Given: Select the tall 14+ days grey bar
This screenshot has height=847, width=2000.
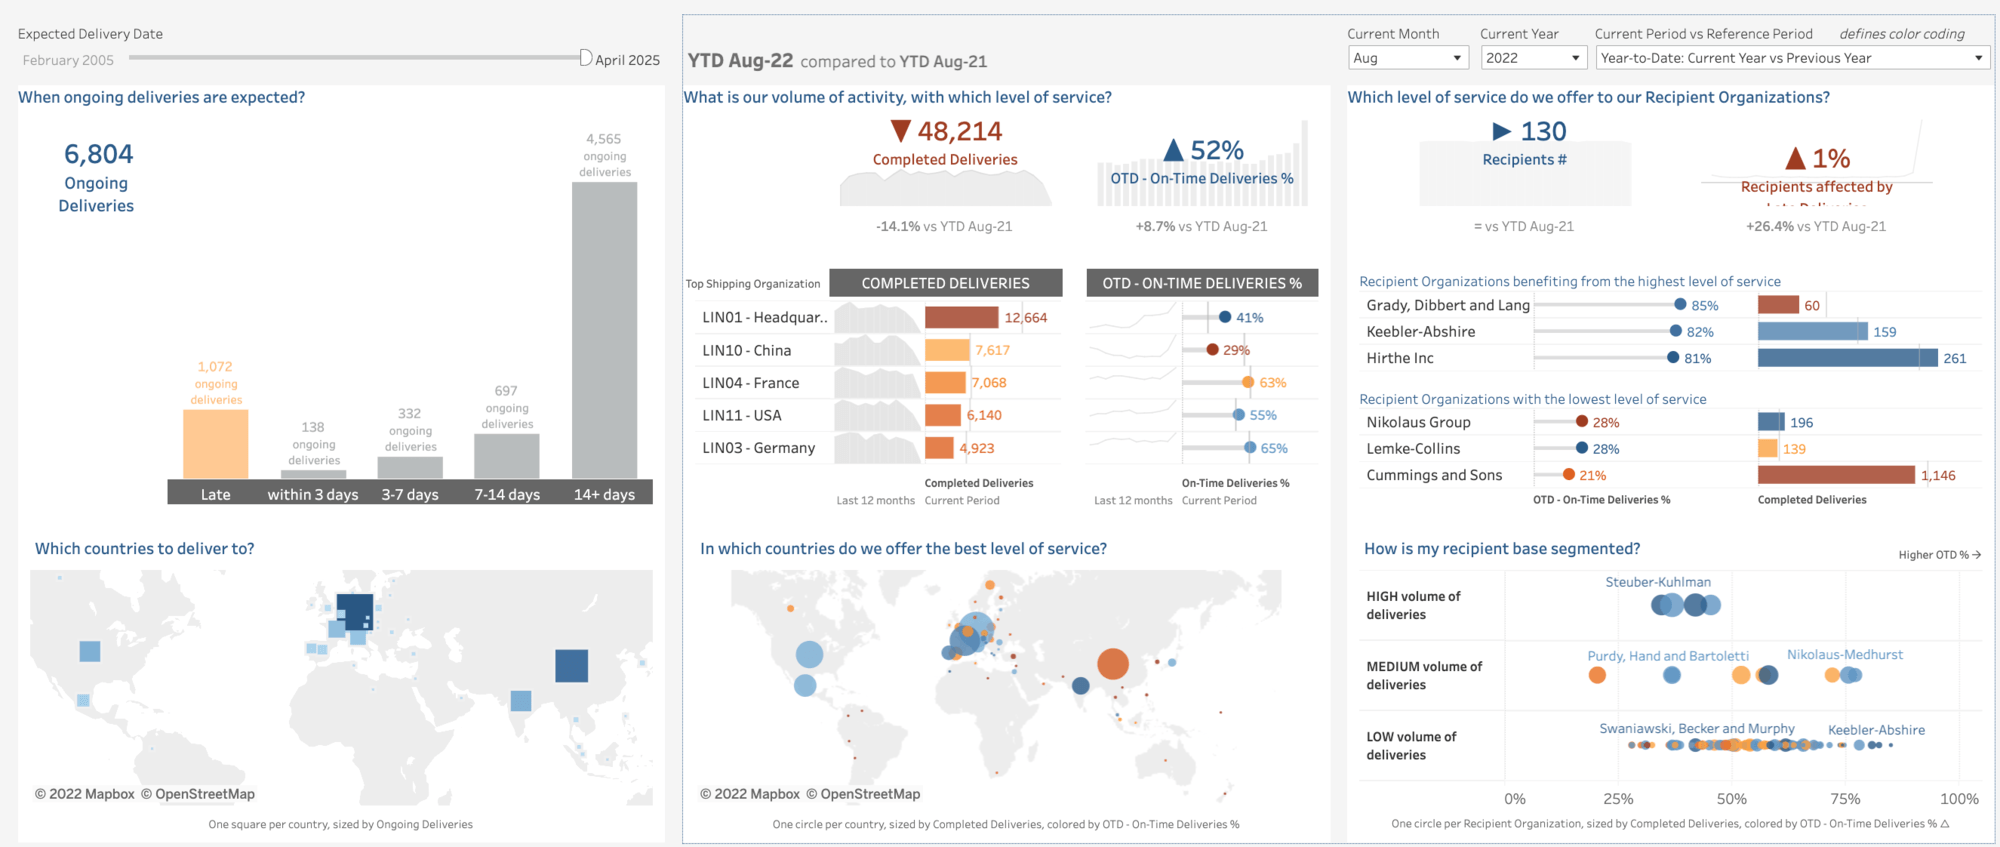Looking at the screenshot, I should click(604, 330).
